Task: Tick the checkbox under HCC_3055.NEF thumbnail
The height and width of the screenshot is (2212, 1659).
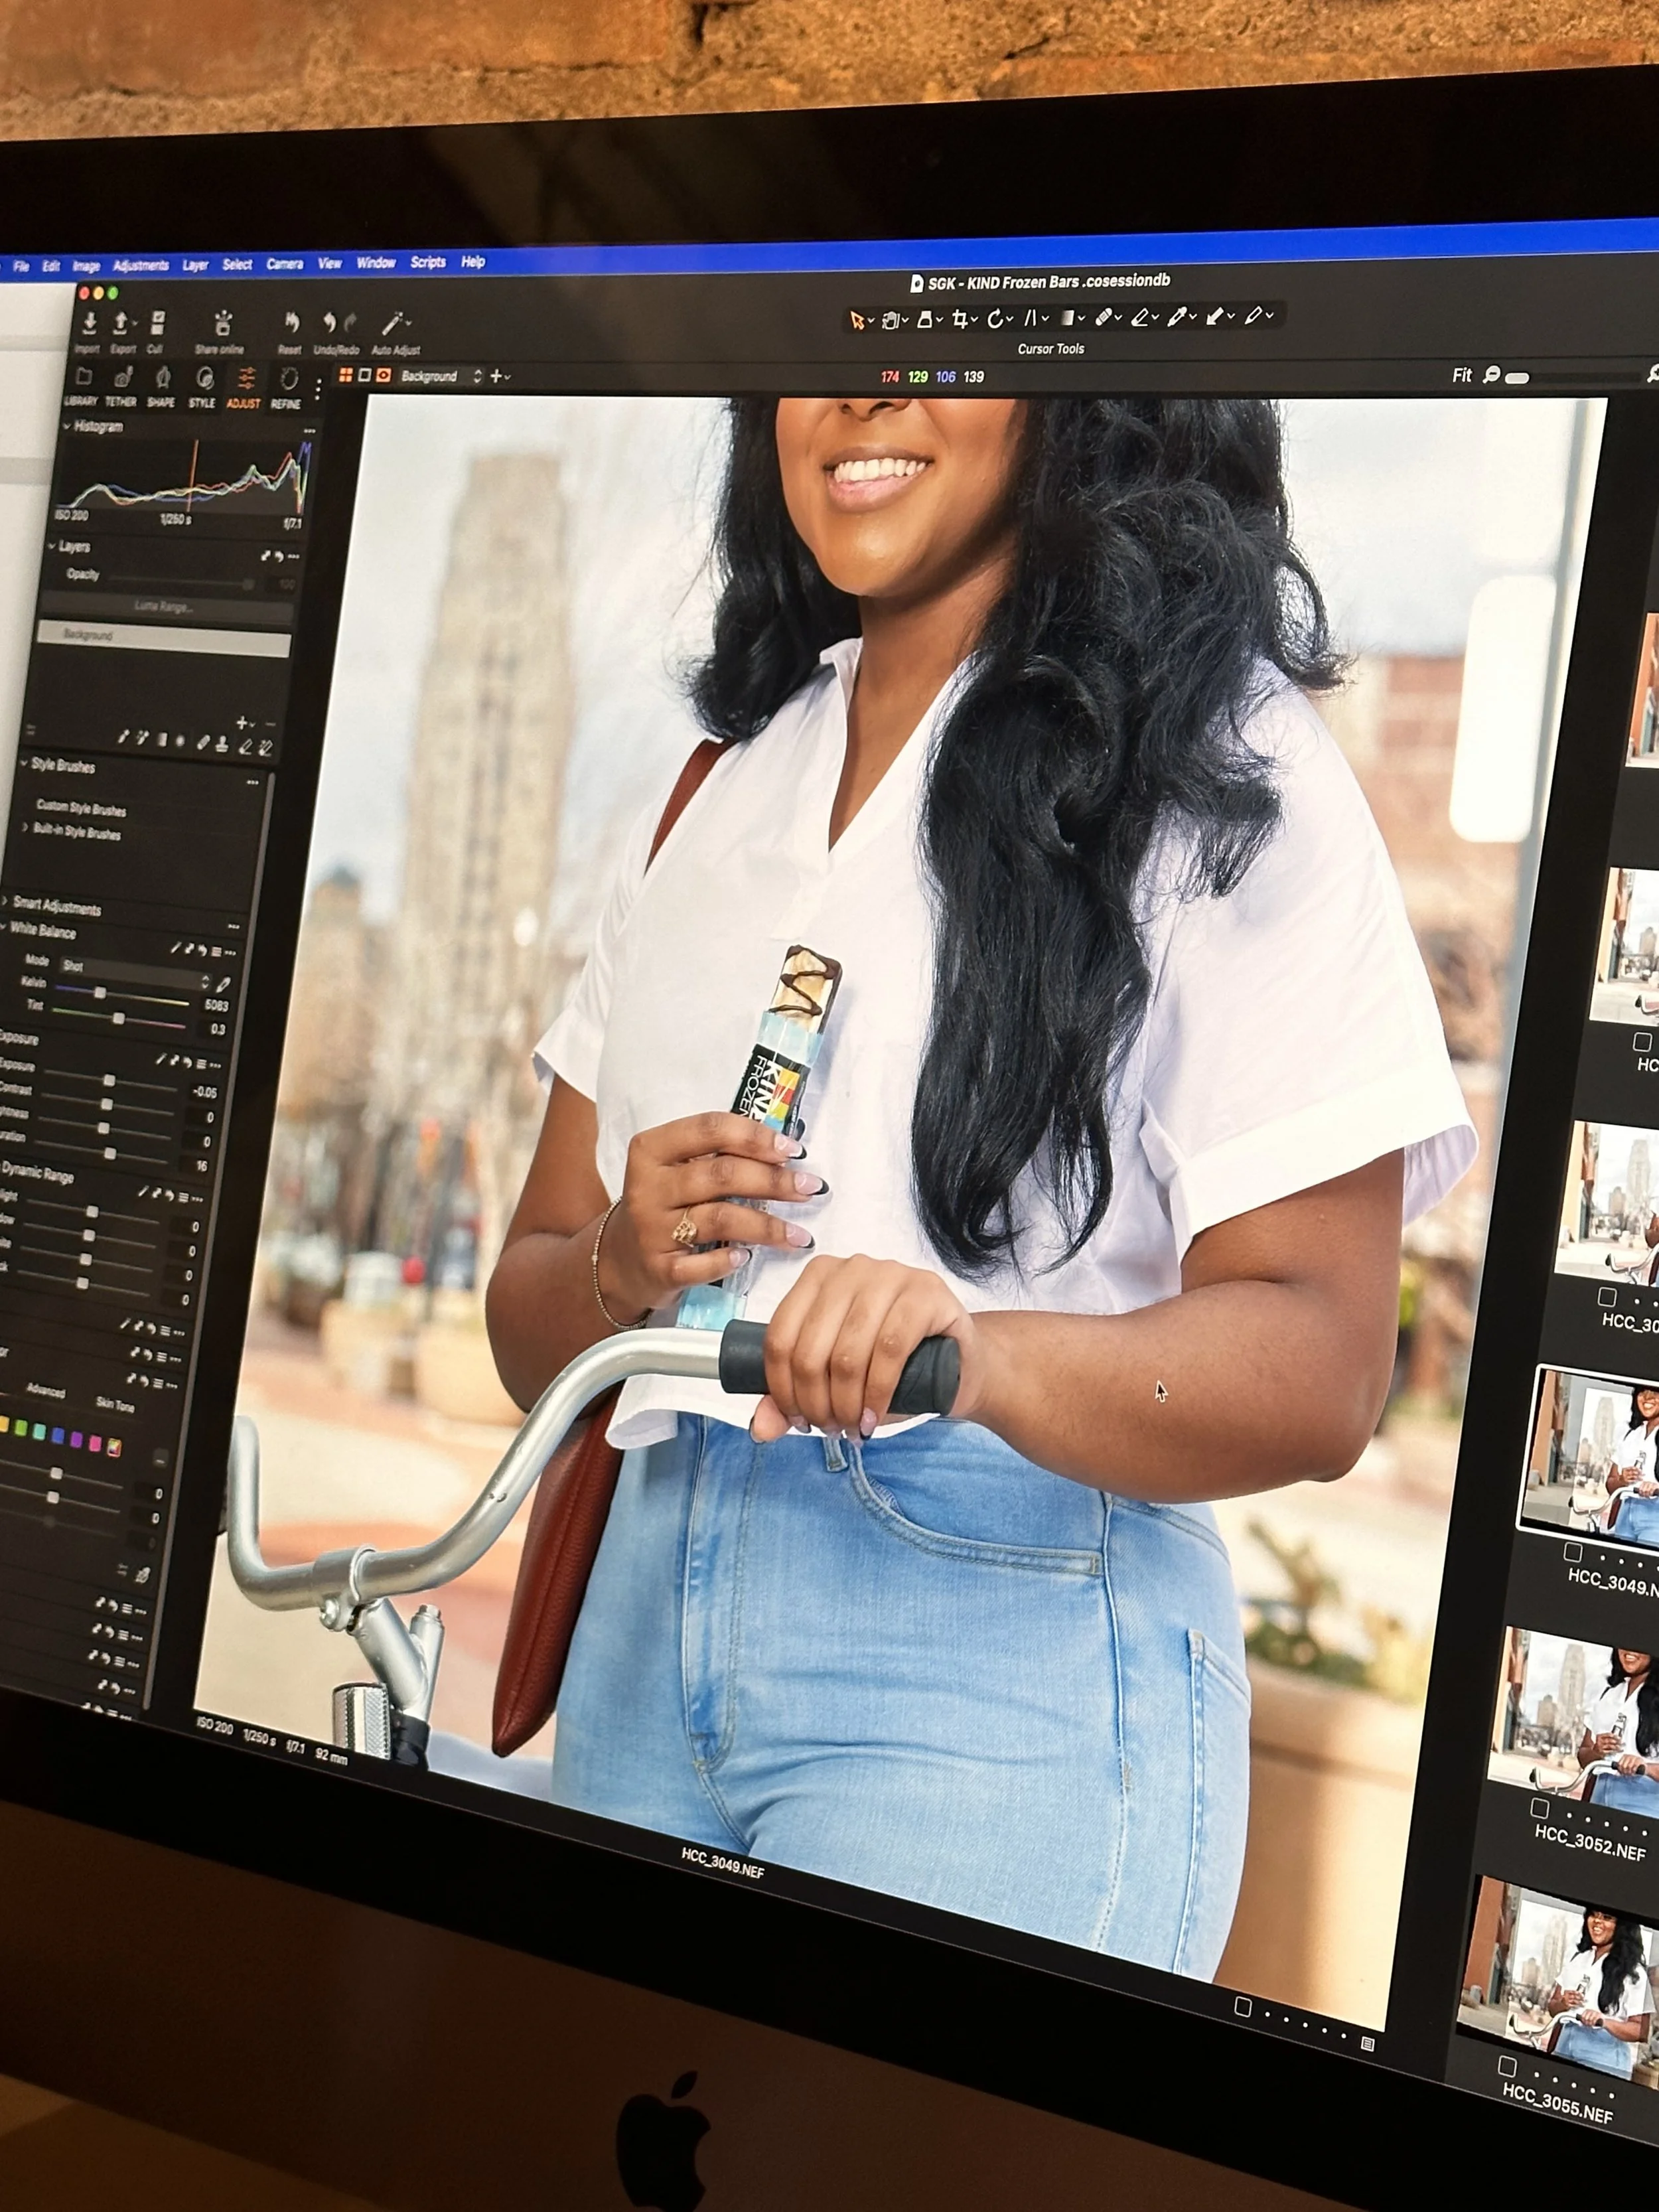Action: point(1507,2065)
